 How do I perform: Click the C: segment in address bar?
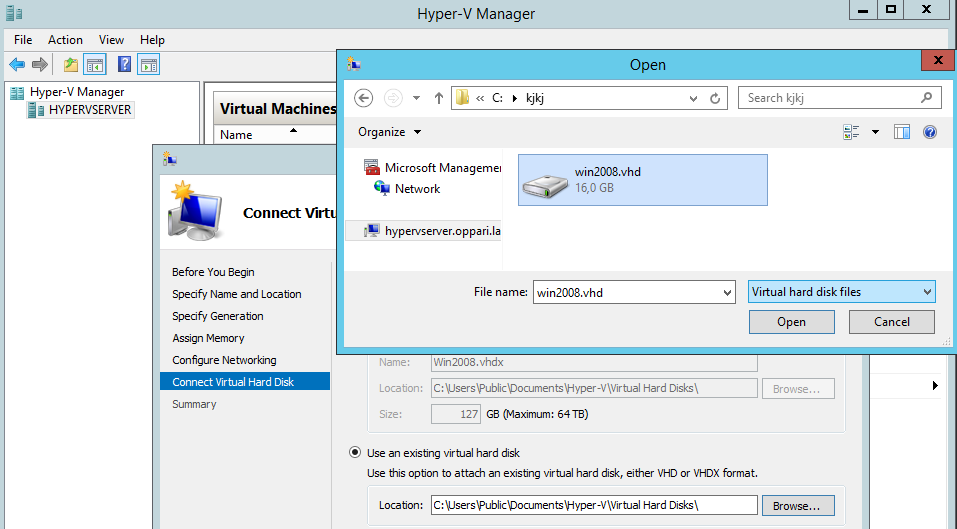[497, 98]
